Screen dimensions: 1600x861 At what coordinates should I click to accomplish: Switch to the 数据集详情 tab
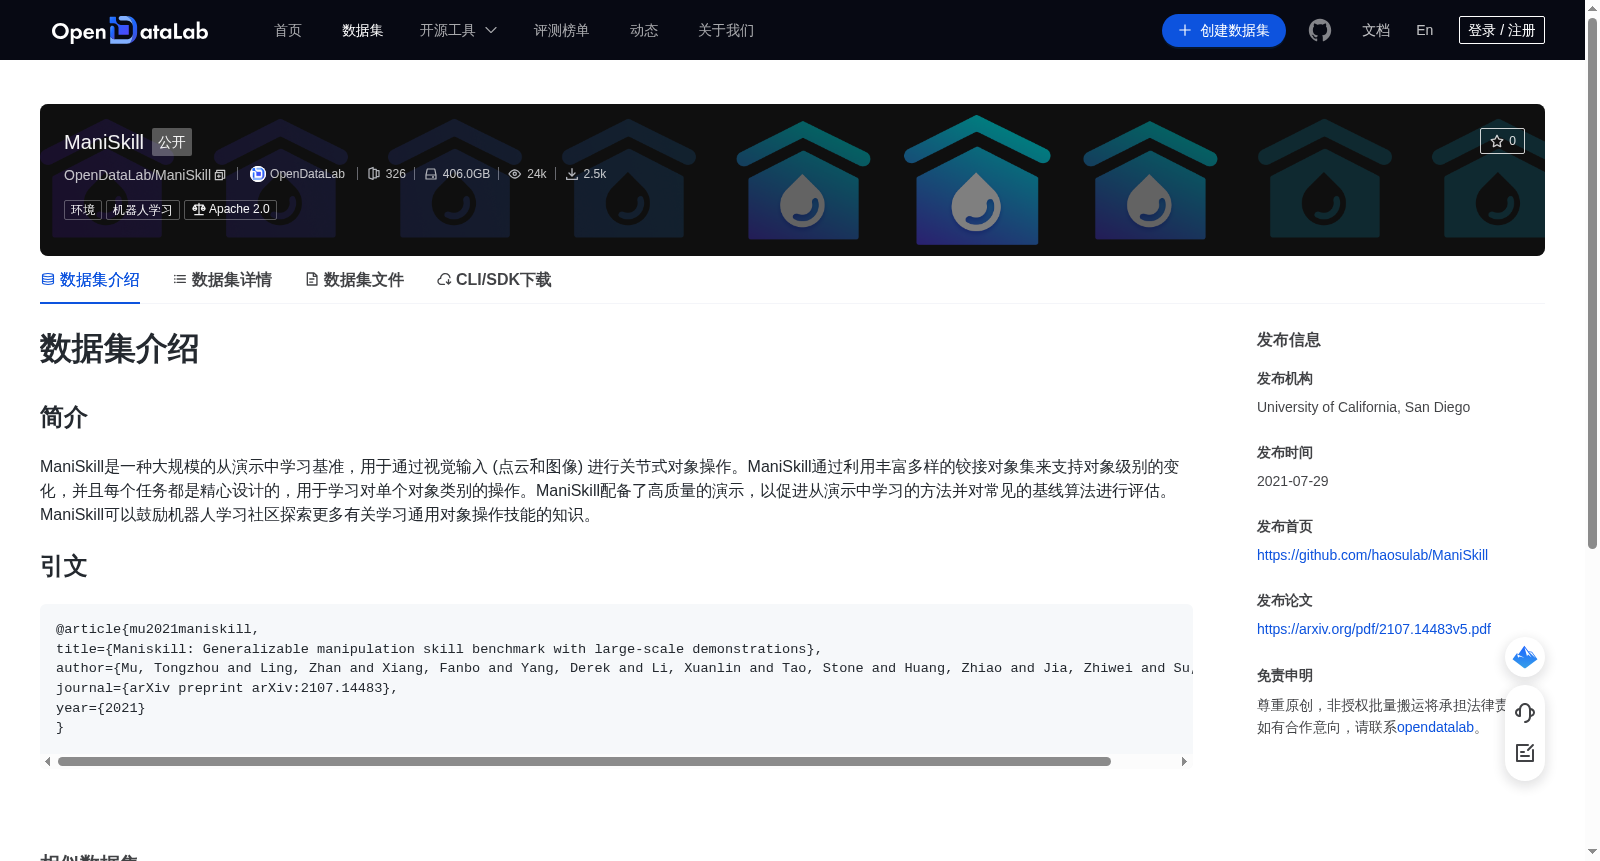coord(222,280)
